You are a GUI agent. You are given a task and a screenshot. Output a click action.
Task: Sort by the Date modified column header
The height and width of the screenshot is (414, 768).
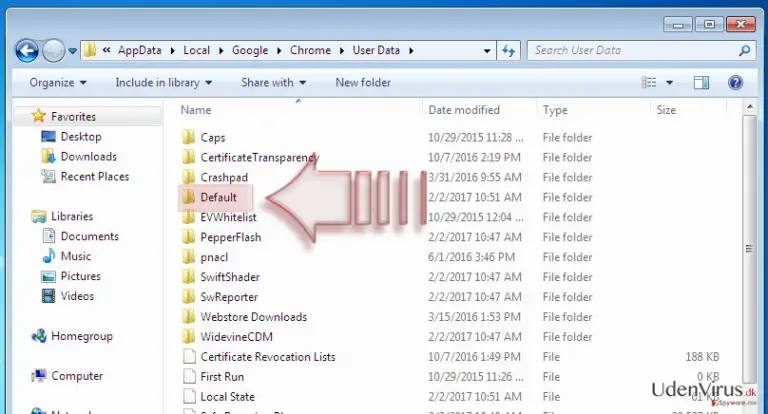464,110
